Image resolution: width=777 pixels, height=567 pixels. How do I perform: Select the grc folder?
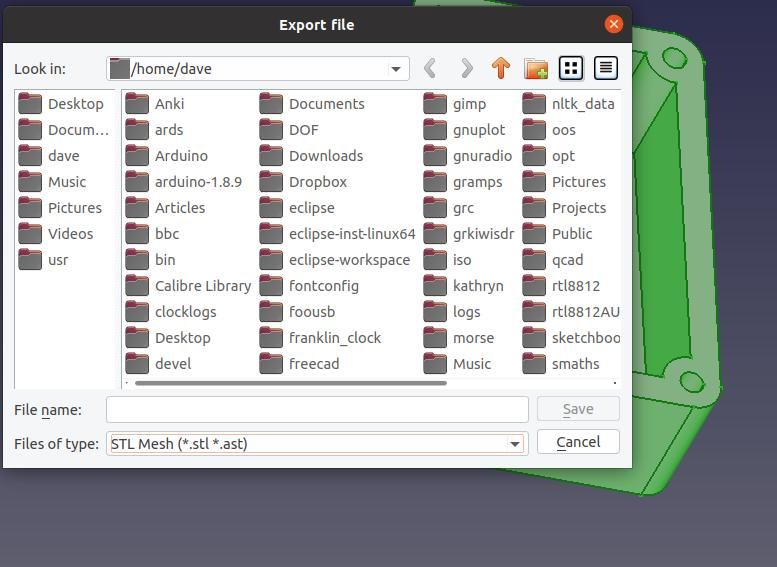point(449,208)
